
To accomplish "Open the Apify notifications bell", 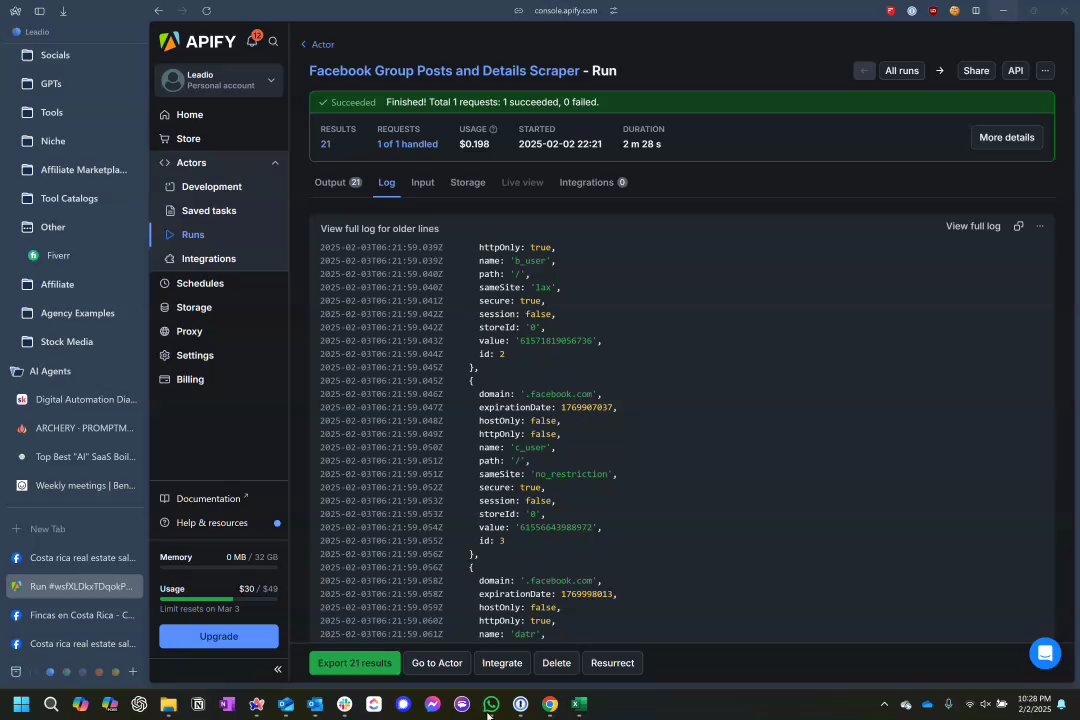I will 252,41.
